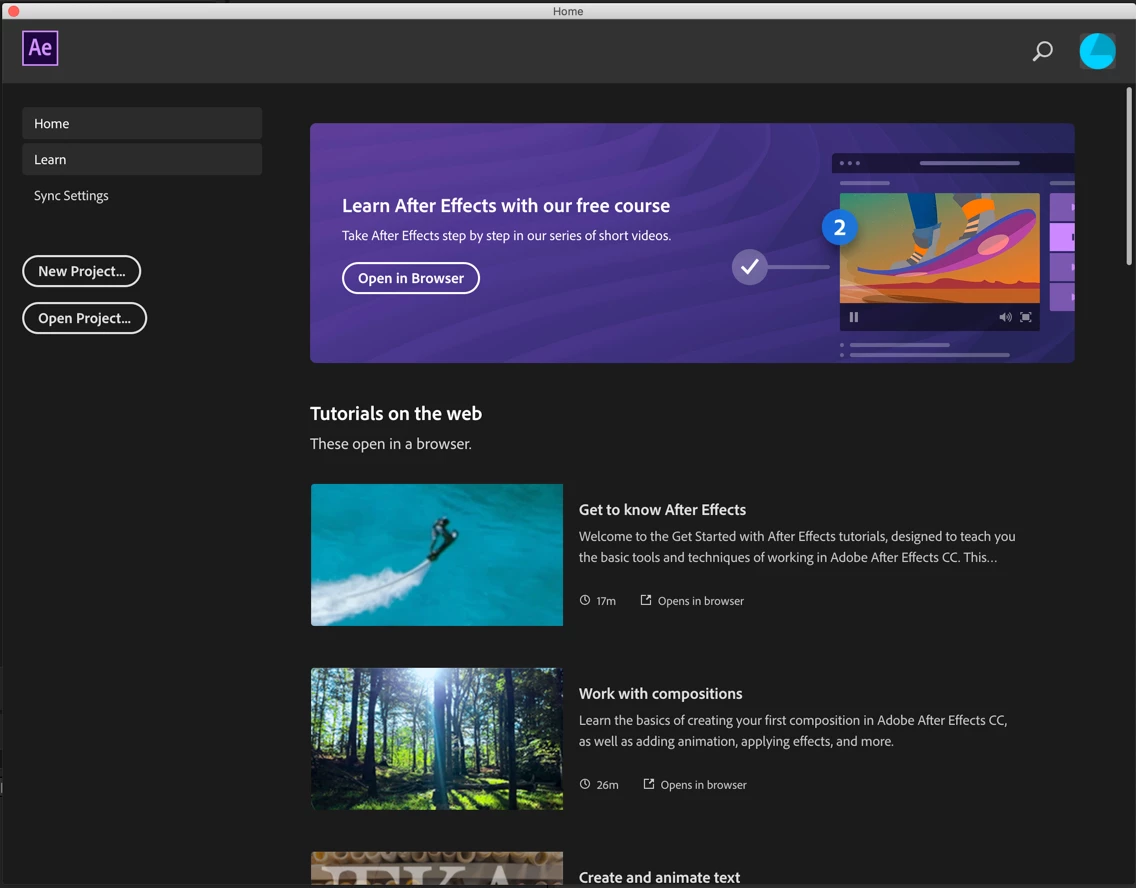
Task: Click the vertical scrollbar thumb
Action: click(x=1129, y=176)
